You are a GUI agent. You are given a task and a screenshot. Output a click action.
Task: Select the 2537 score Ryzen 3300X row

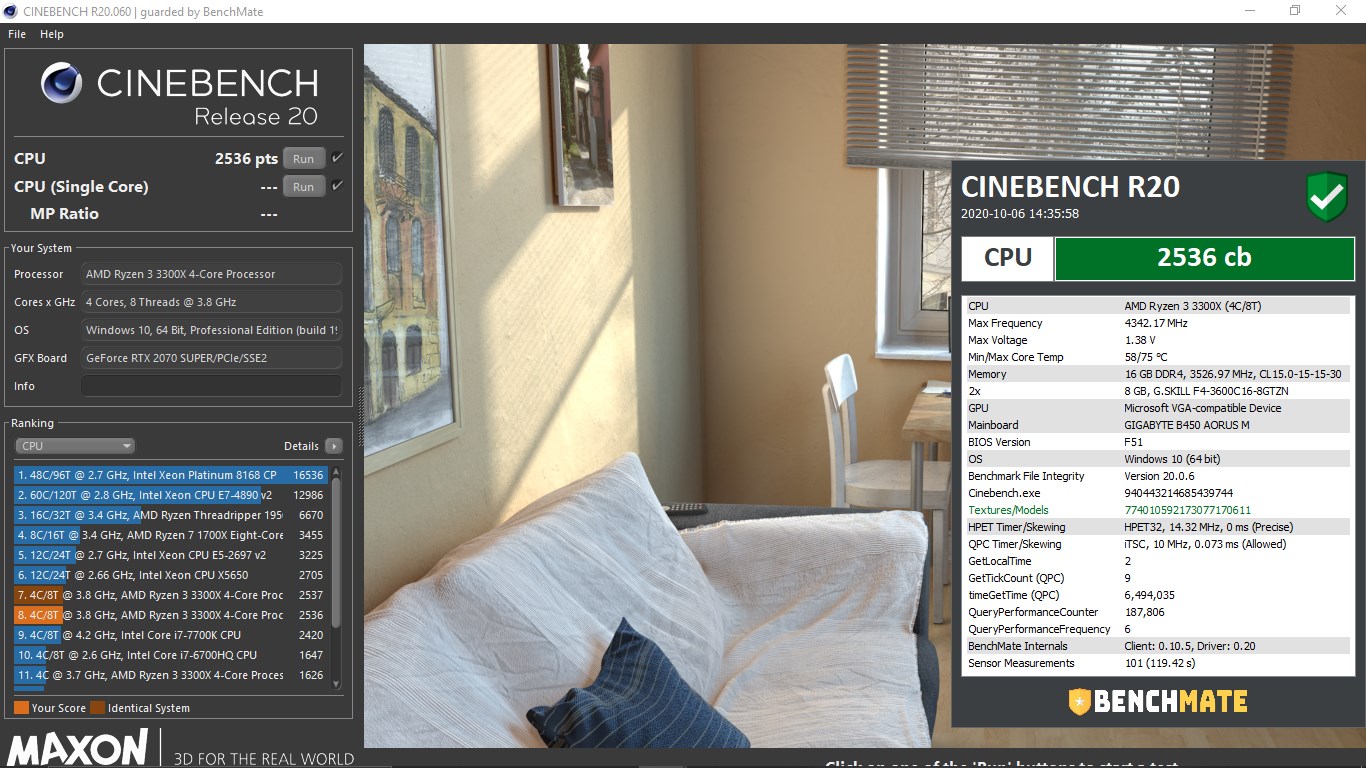point(172,595)
